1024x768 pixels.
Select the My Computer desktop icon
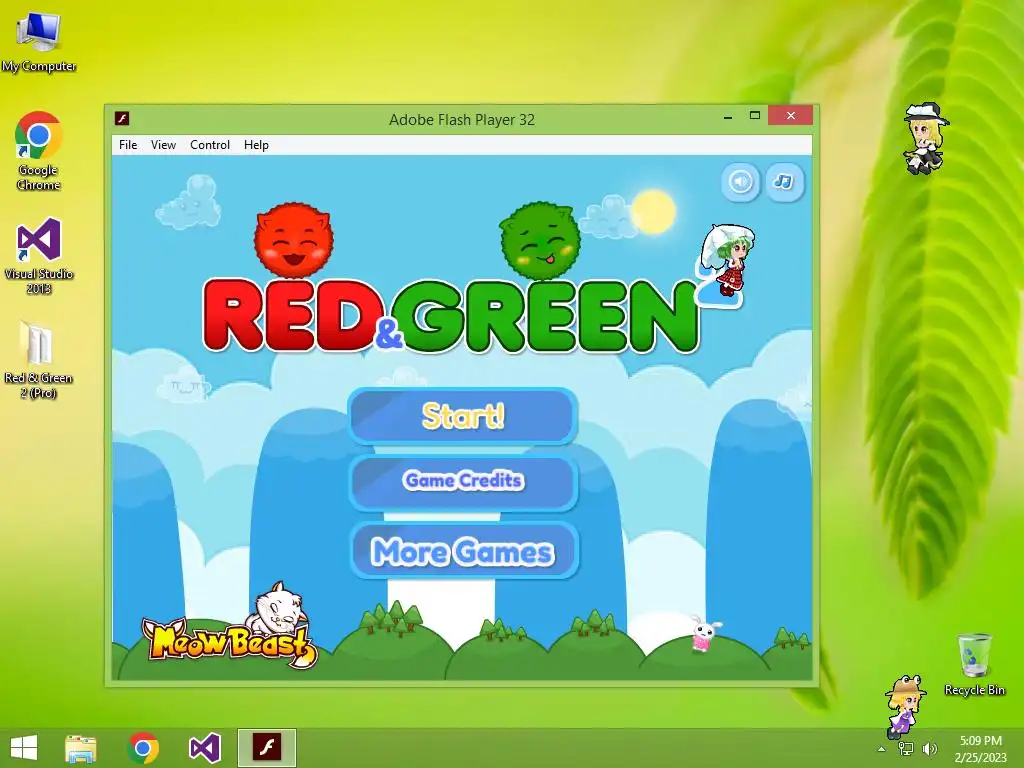click(39, 42)
